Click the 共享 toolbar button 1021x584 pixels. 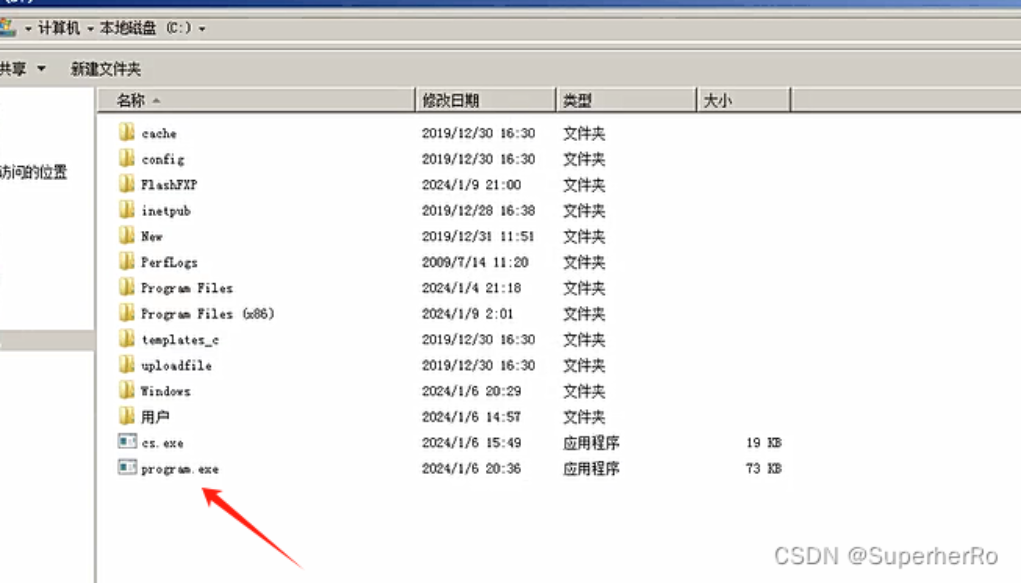(x=13, y=69)
